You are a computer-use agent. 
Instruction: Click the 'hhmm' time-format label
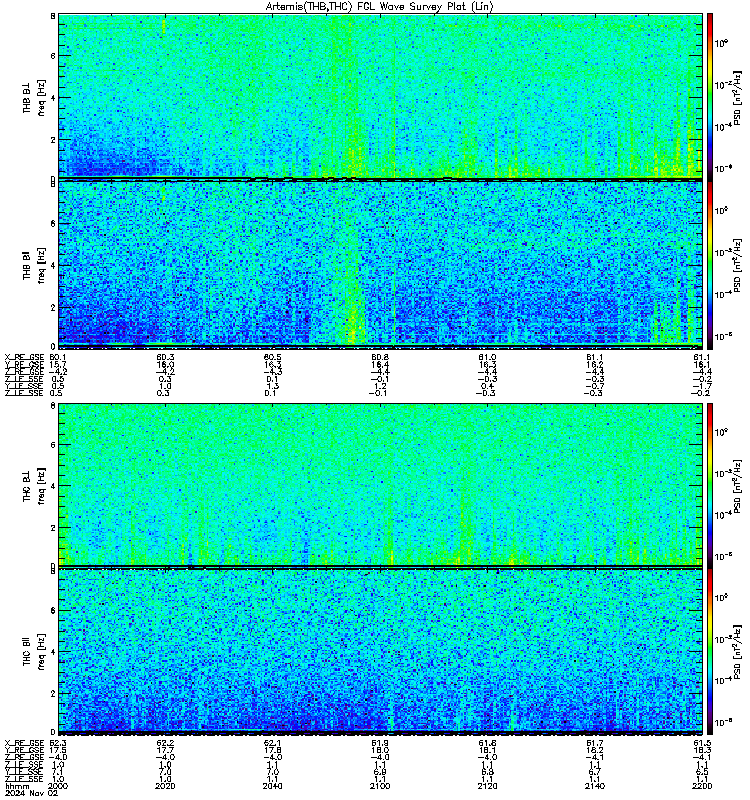tap(17, 786)
